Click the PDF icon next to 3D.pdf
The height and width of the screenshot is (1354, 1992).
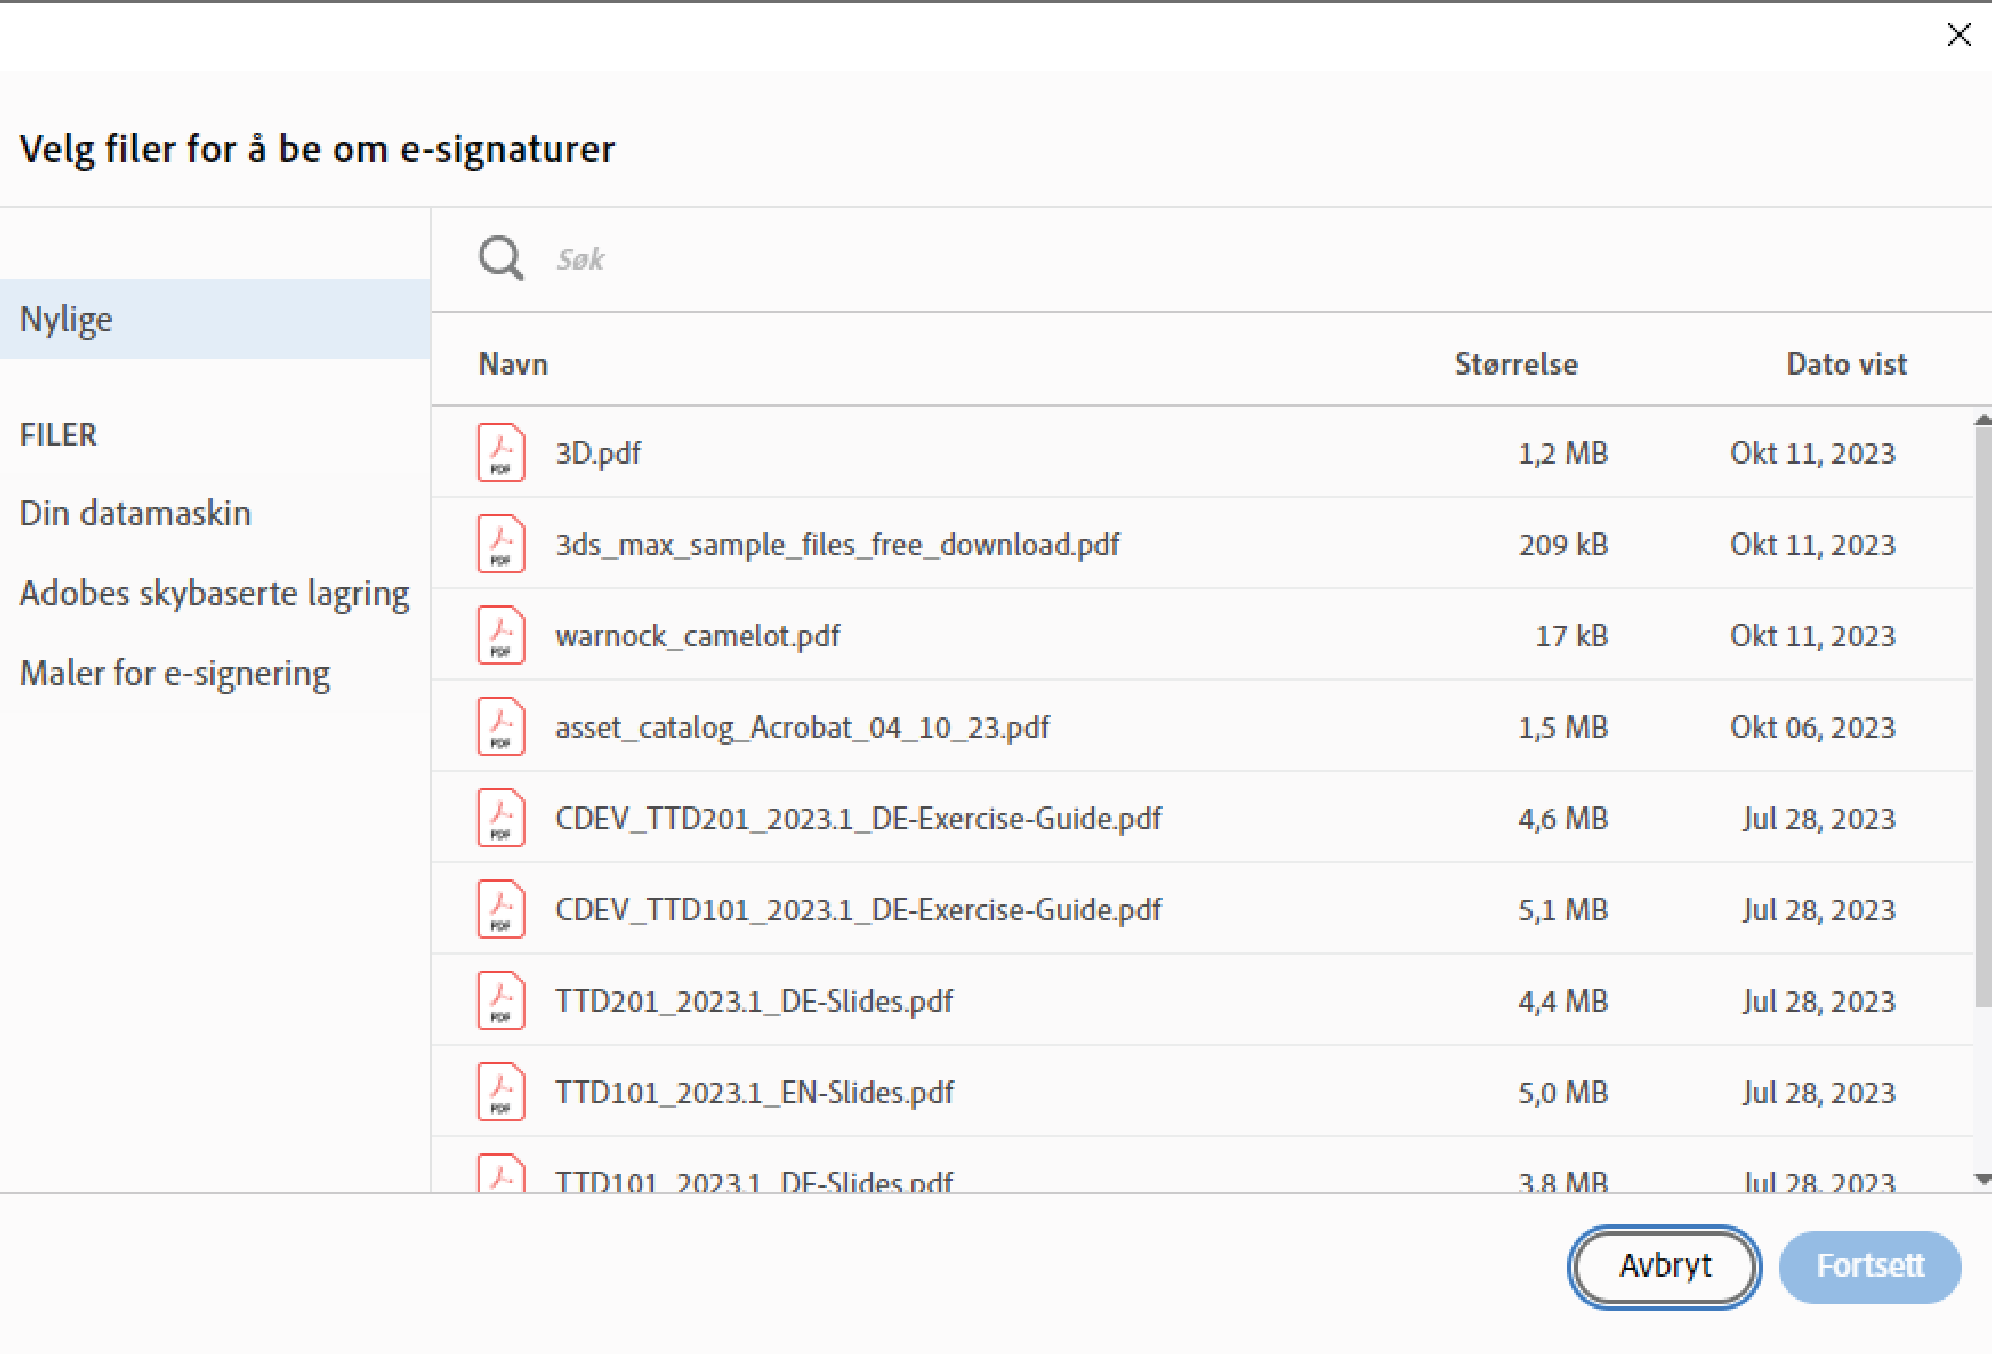[x=501, y=453]
